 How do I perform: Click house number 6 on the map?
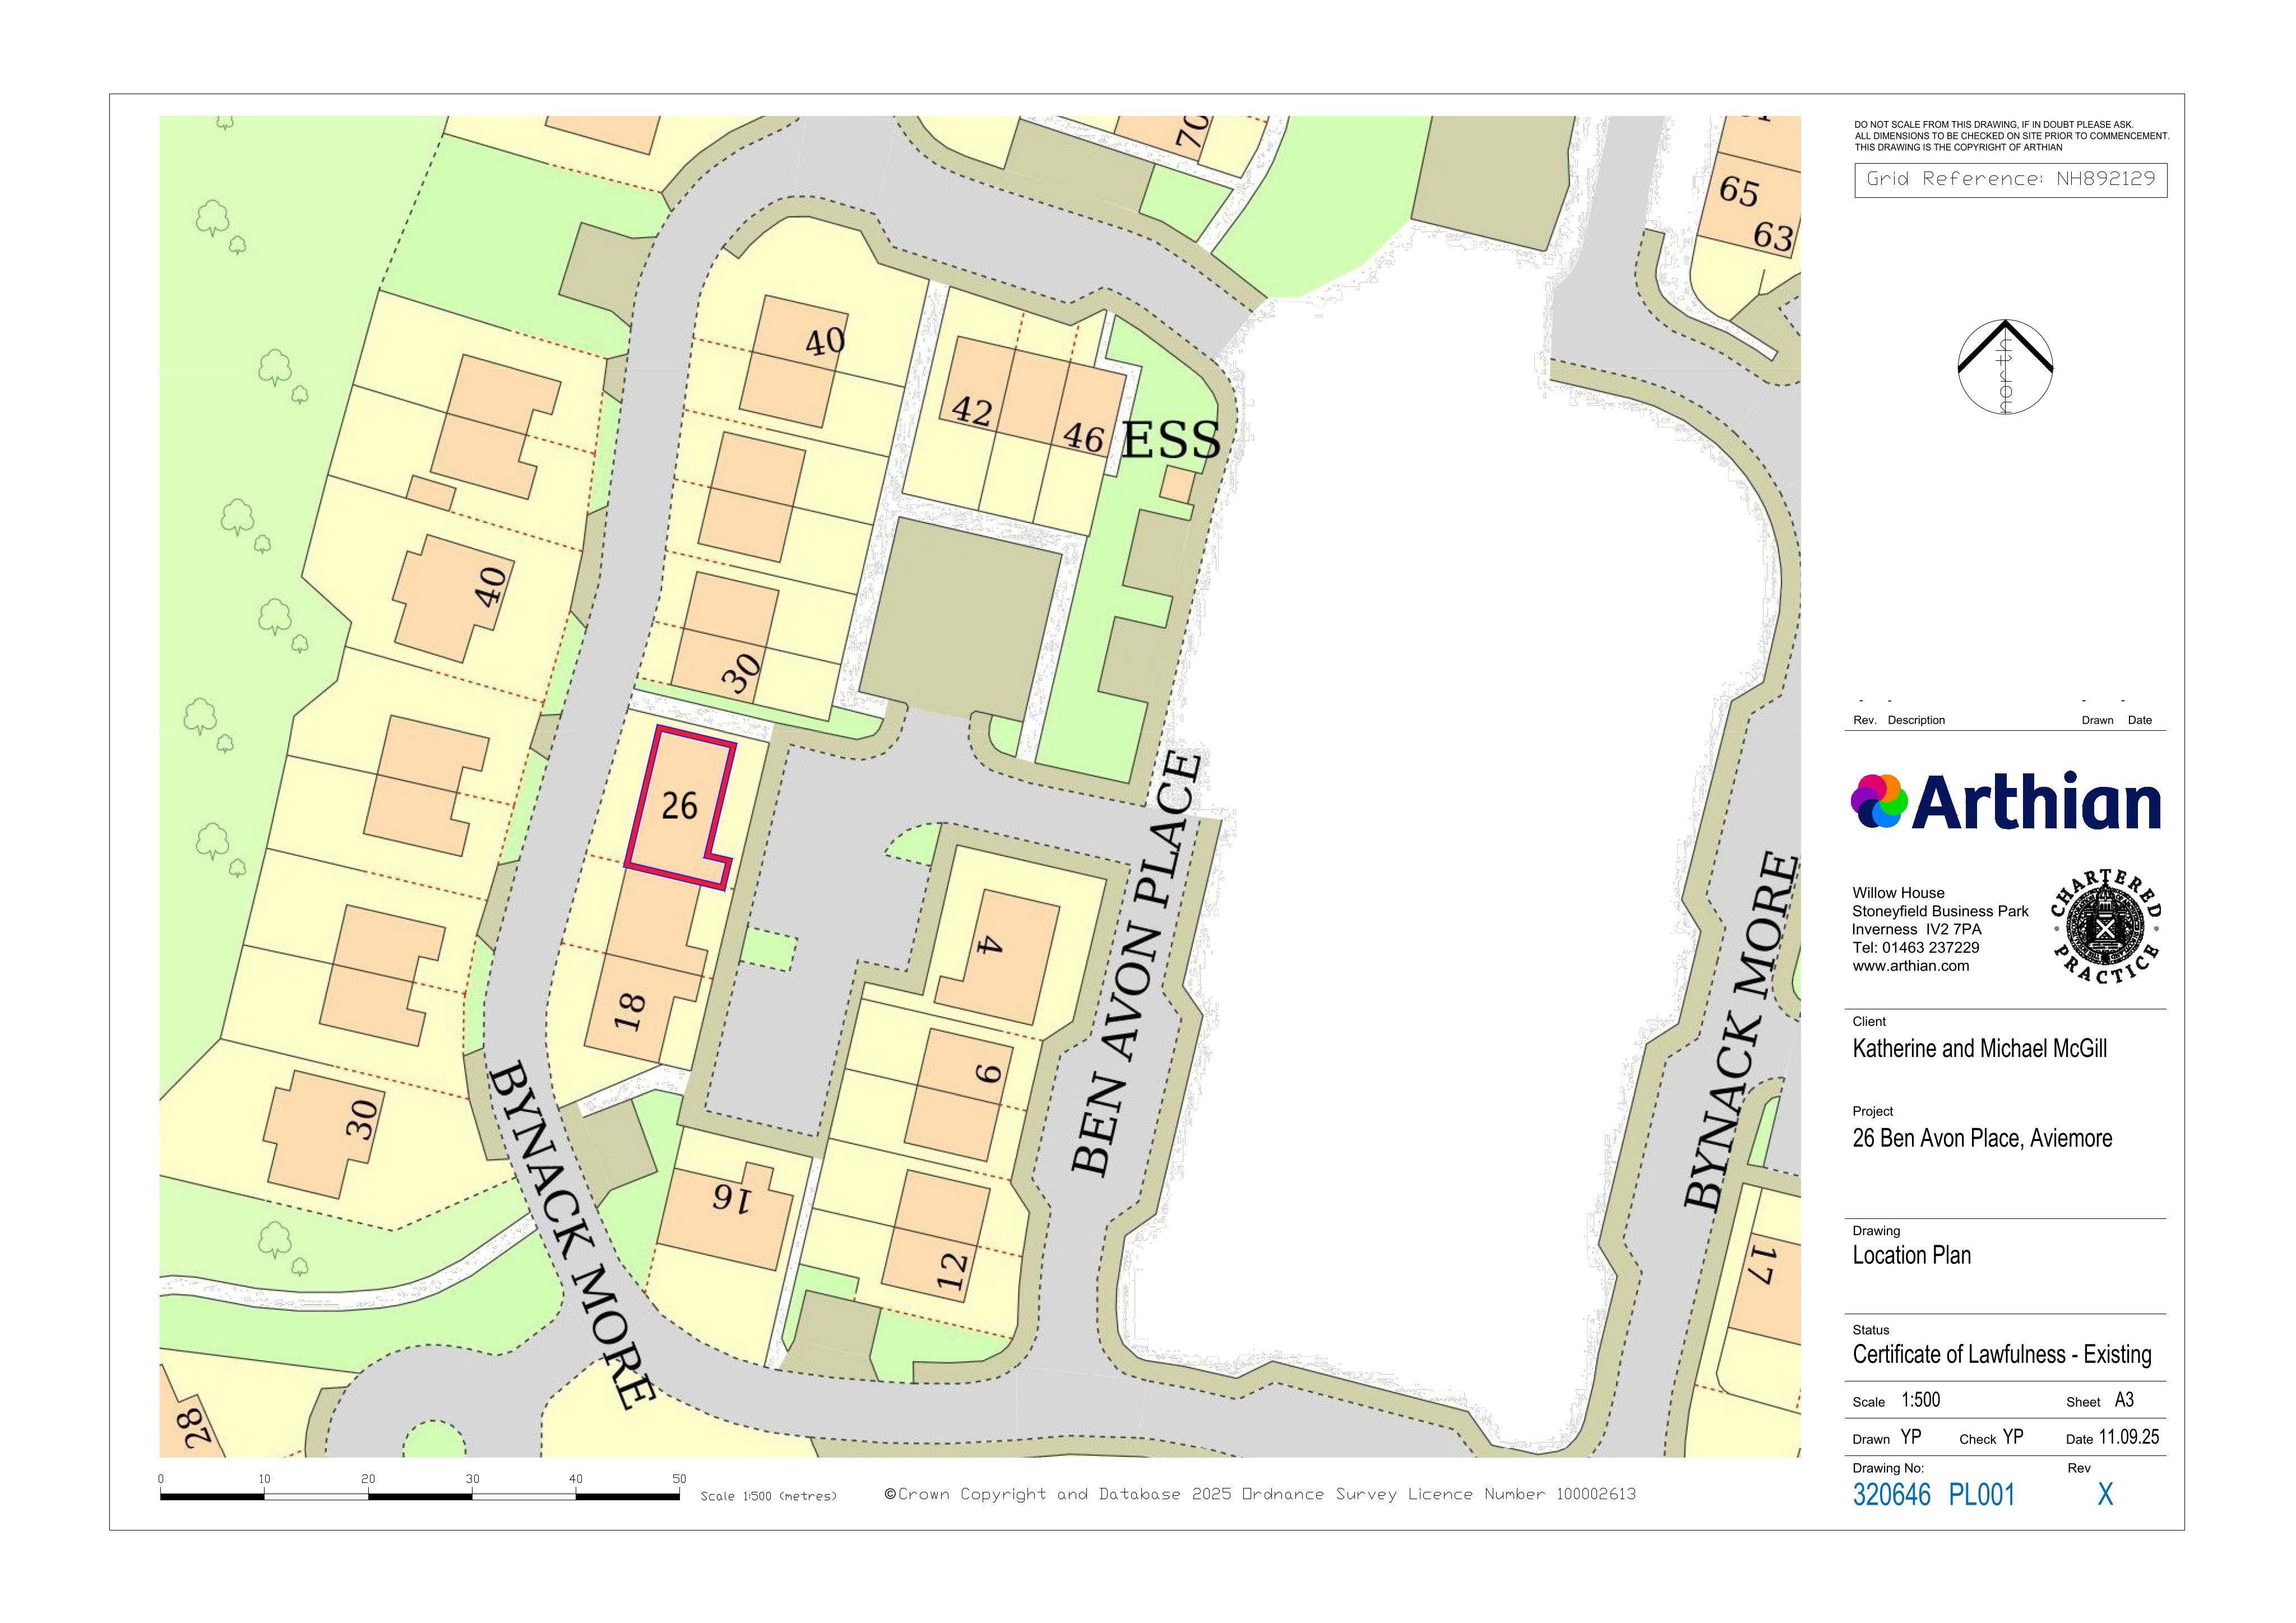point(987,1073)
